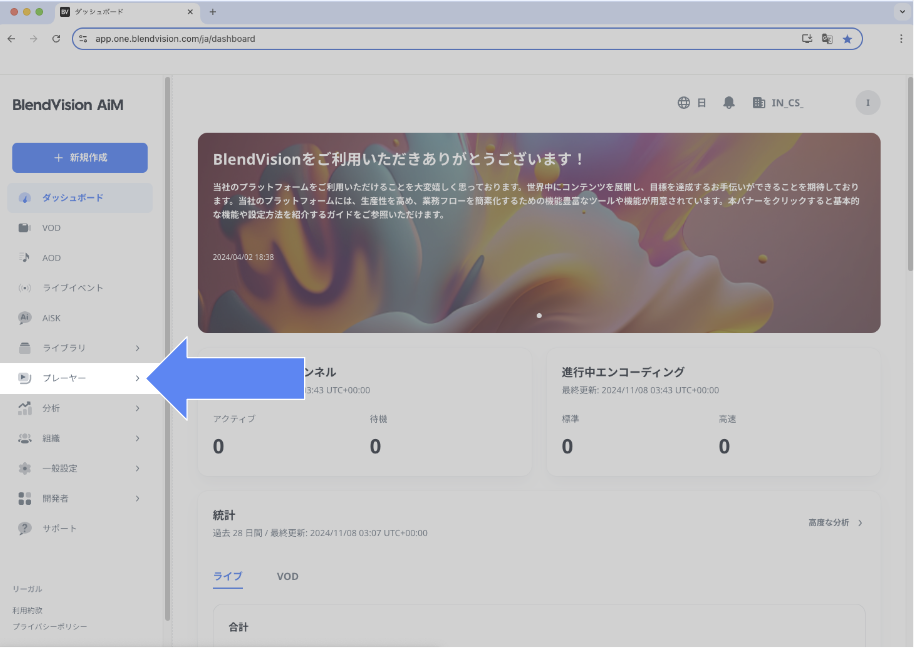
Task: Expand the ライブラリ chevron
Action: click(x=138, y=348)
